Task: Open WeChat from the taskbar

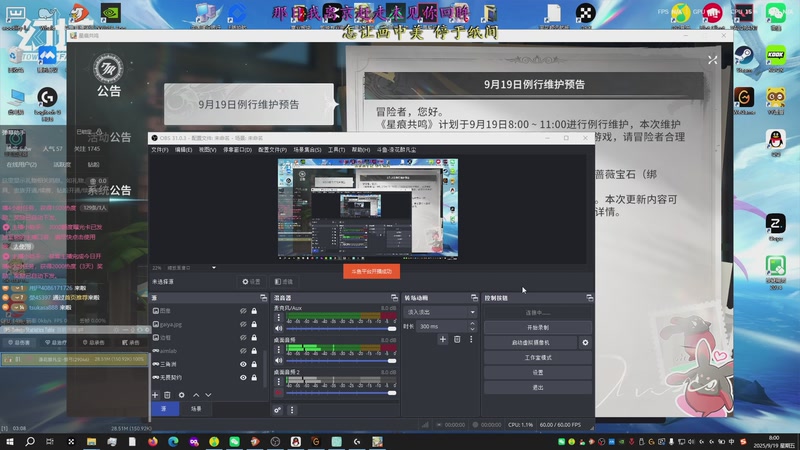Action: tap(234, 441)
